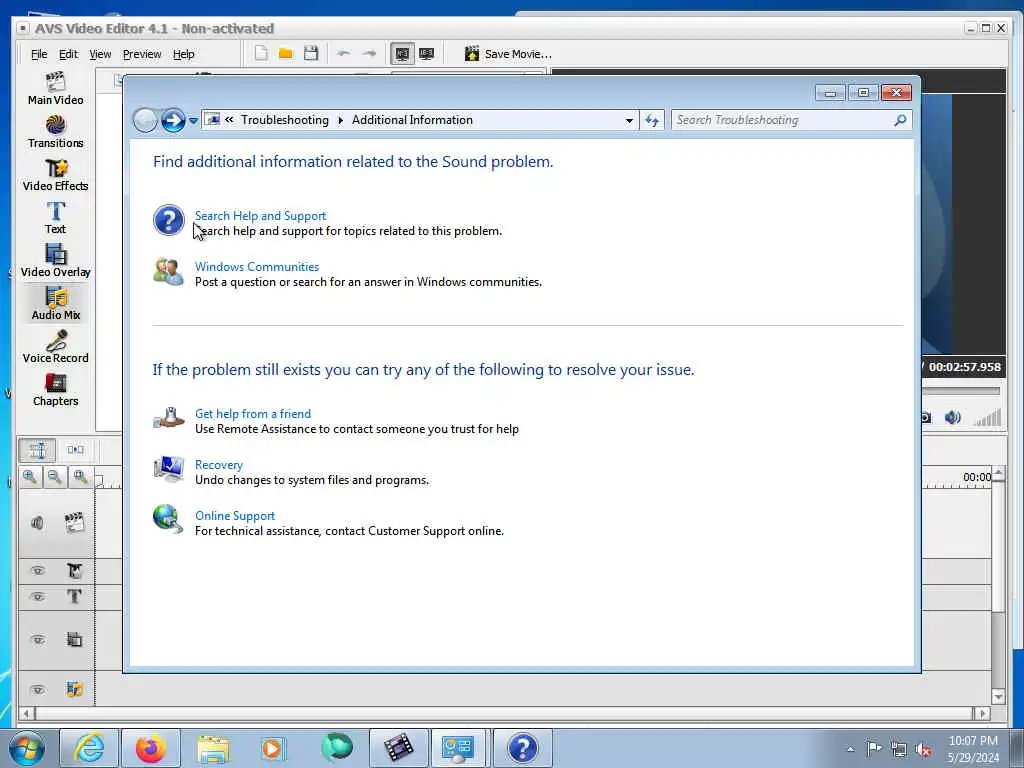Click the muted volume tray icon
This screenshot has height=768, width=1024.
pyautogui.click(x=923, y=749)
